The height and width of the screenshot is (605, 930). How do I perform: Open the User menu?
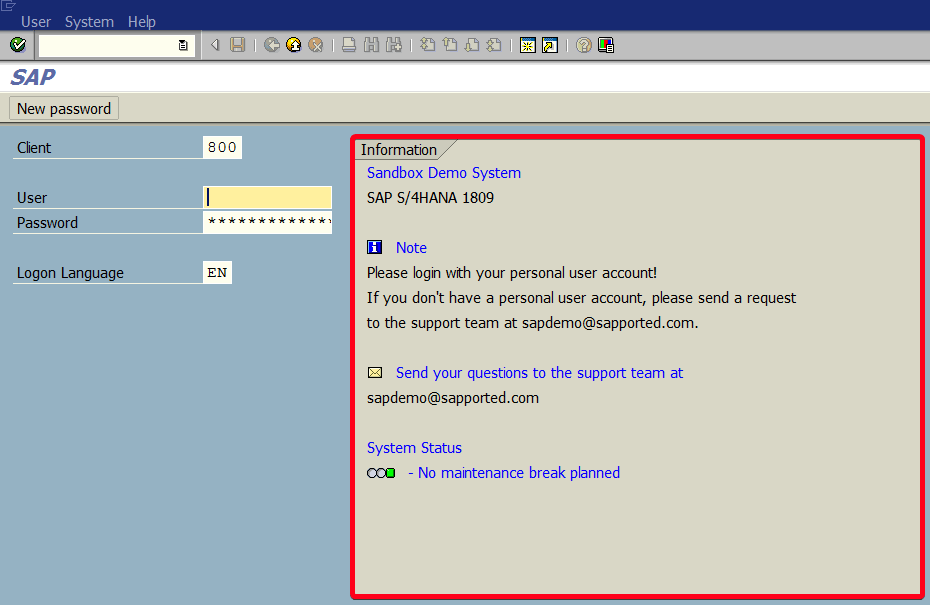pyautogui.click(x=36, y=21)
